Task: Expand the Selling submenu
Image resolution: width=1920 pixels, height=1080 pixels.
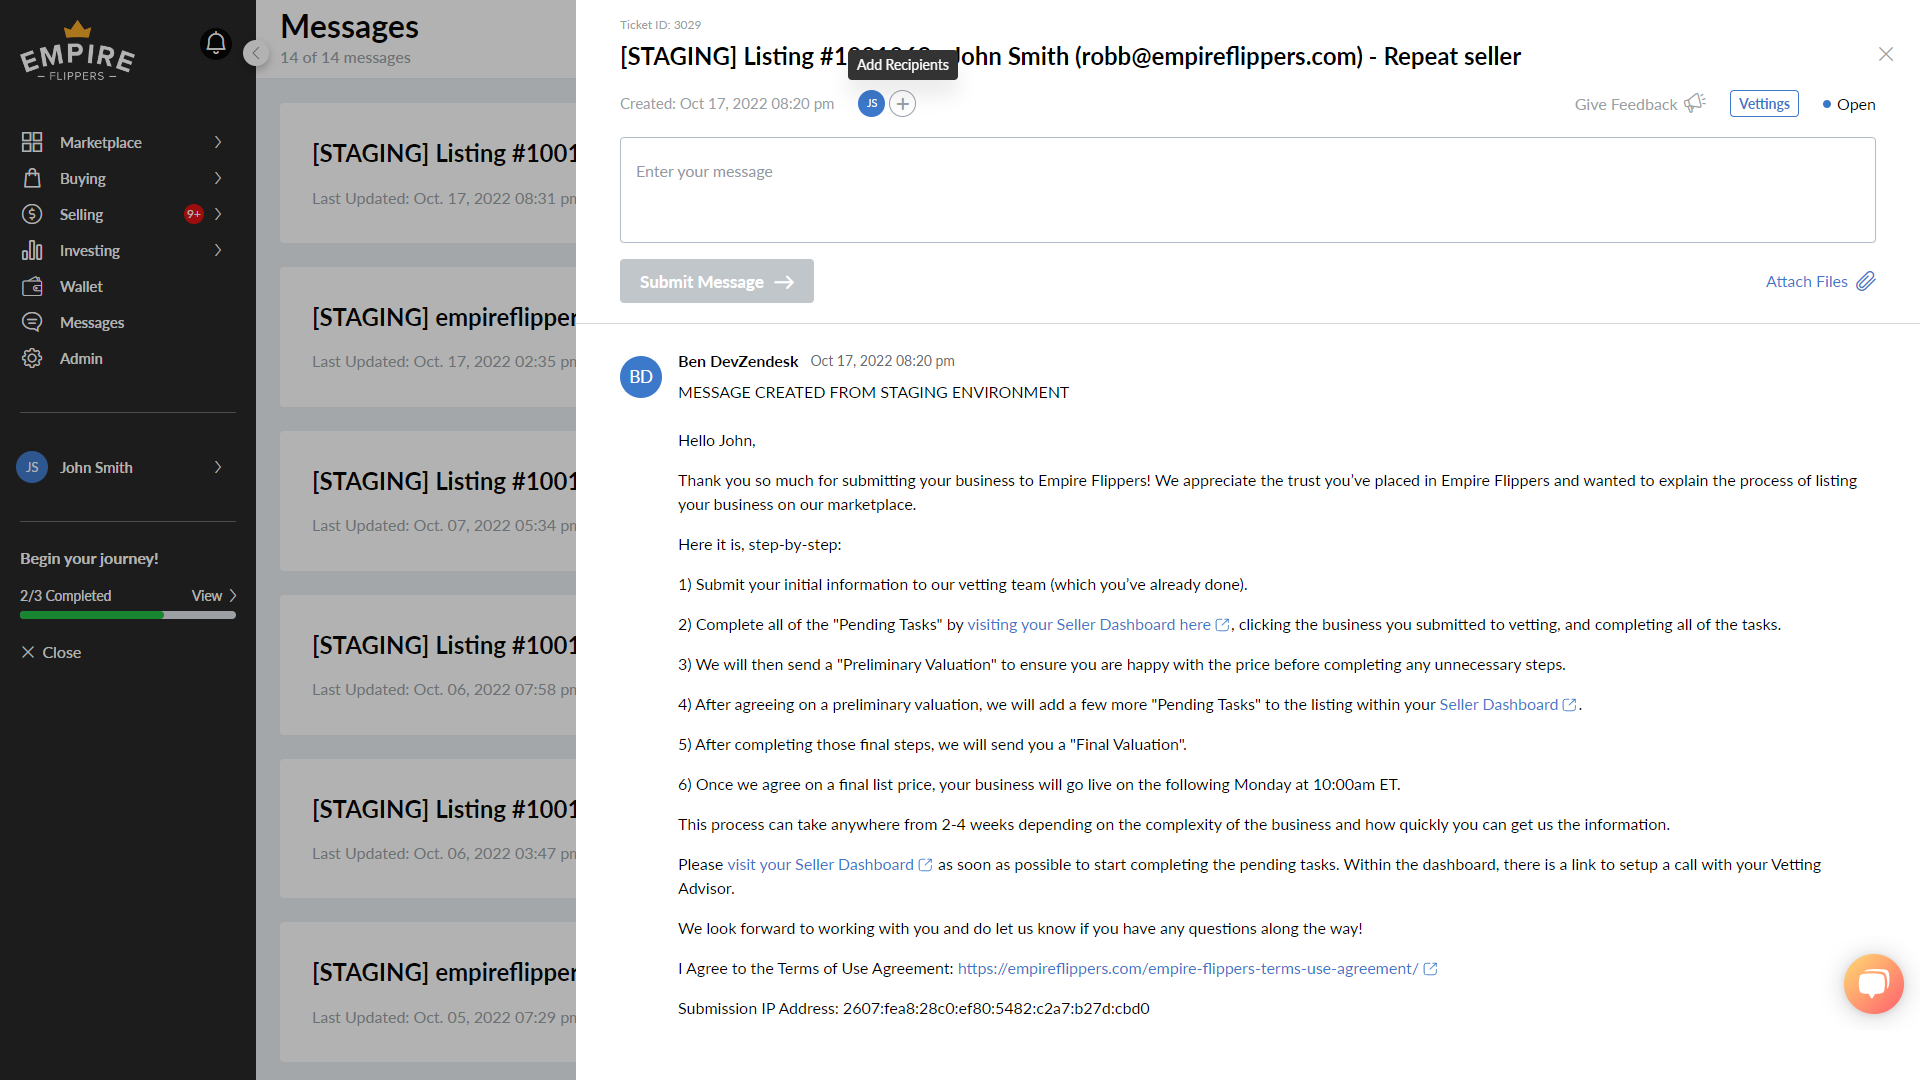Action: 218,214
